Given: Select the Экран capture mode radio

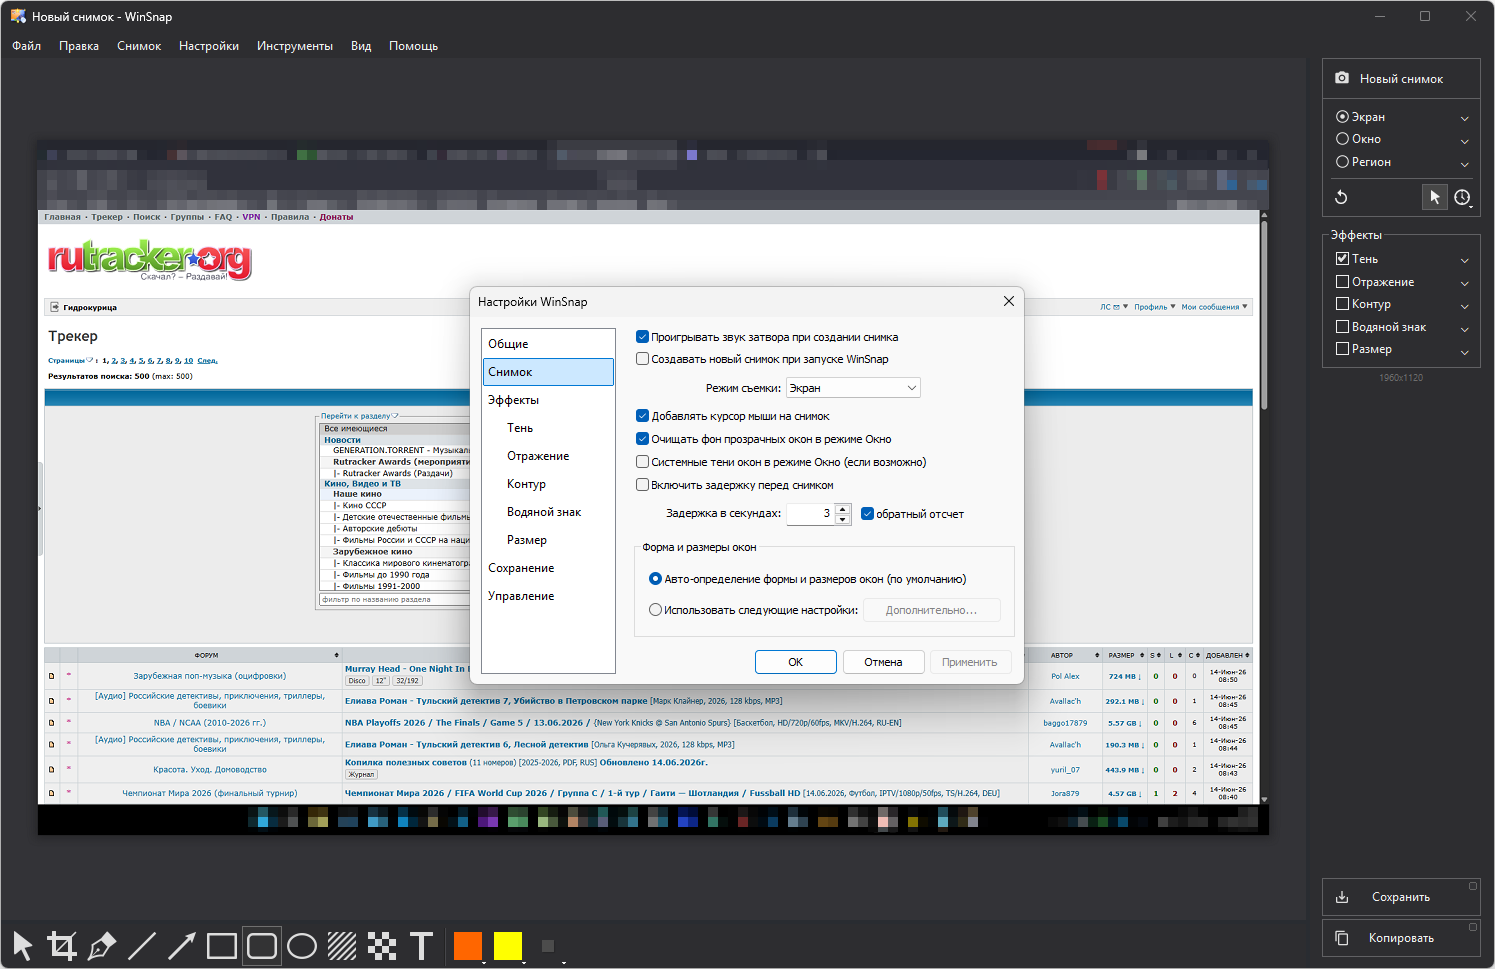Looking at the screenshot, I should [x=1343, y=117].
